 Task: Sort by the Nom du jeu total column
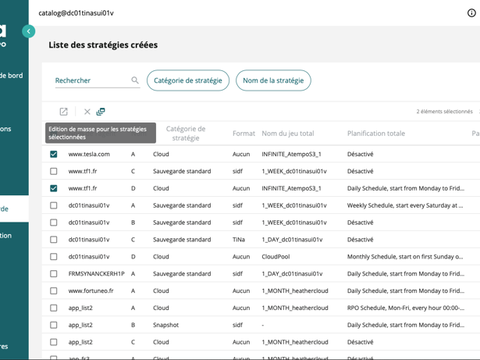click(x=288, y=133)
